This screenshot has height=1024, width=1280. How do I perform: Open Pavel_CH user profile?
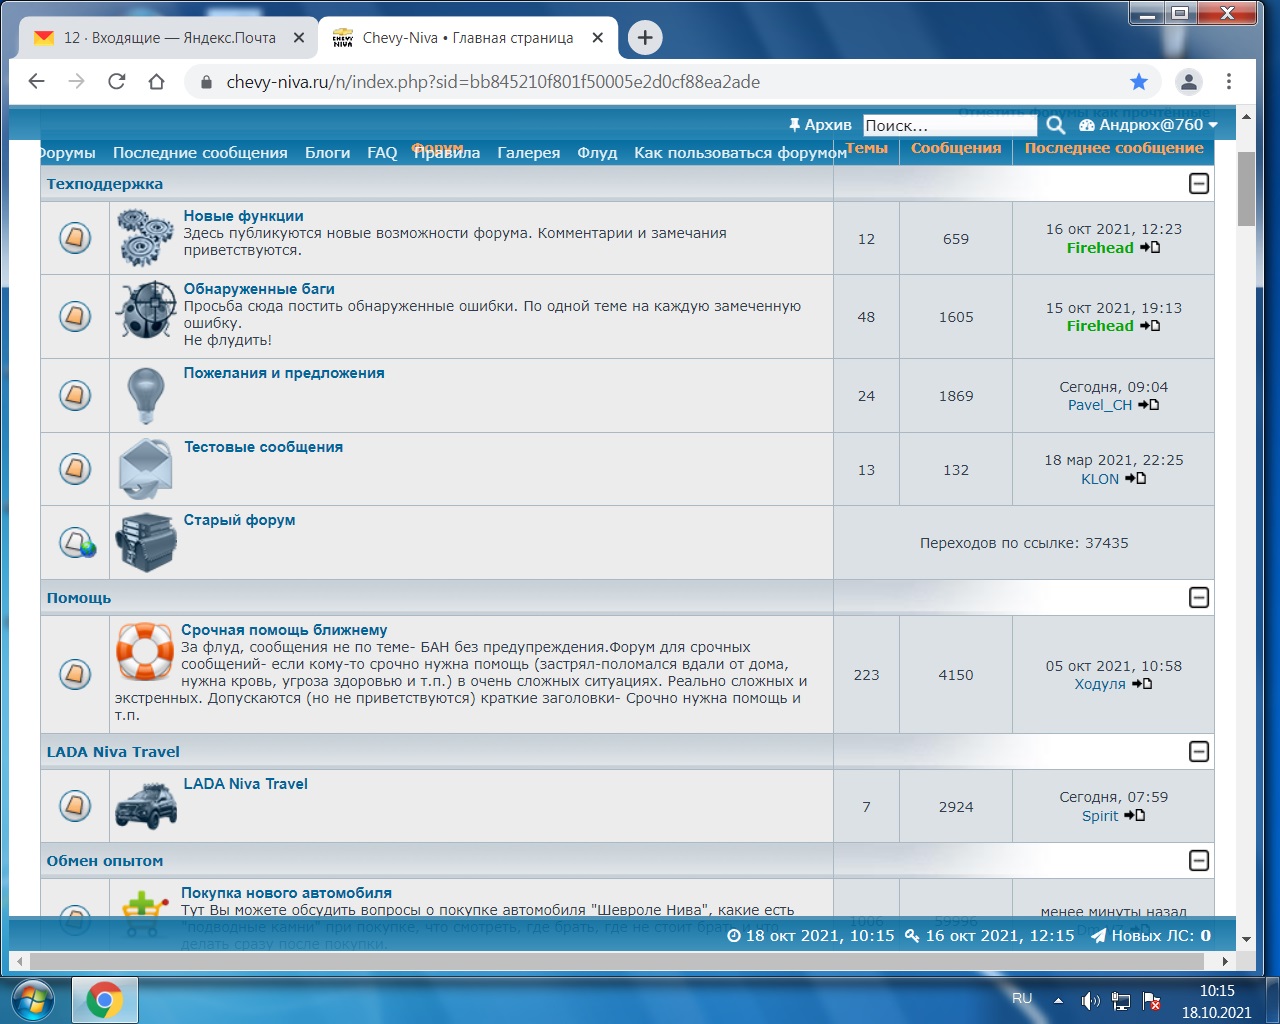1100,405
